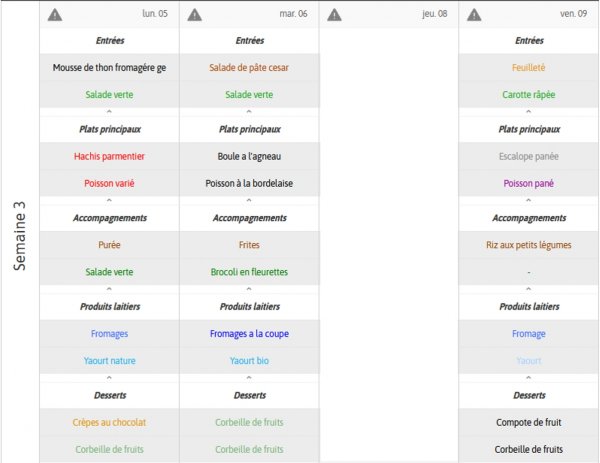This screenshot has height=463, width=600.
Task: Open the mar. 06 date header
Action: point(293,14)
